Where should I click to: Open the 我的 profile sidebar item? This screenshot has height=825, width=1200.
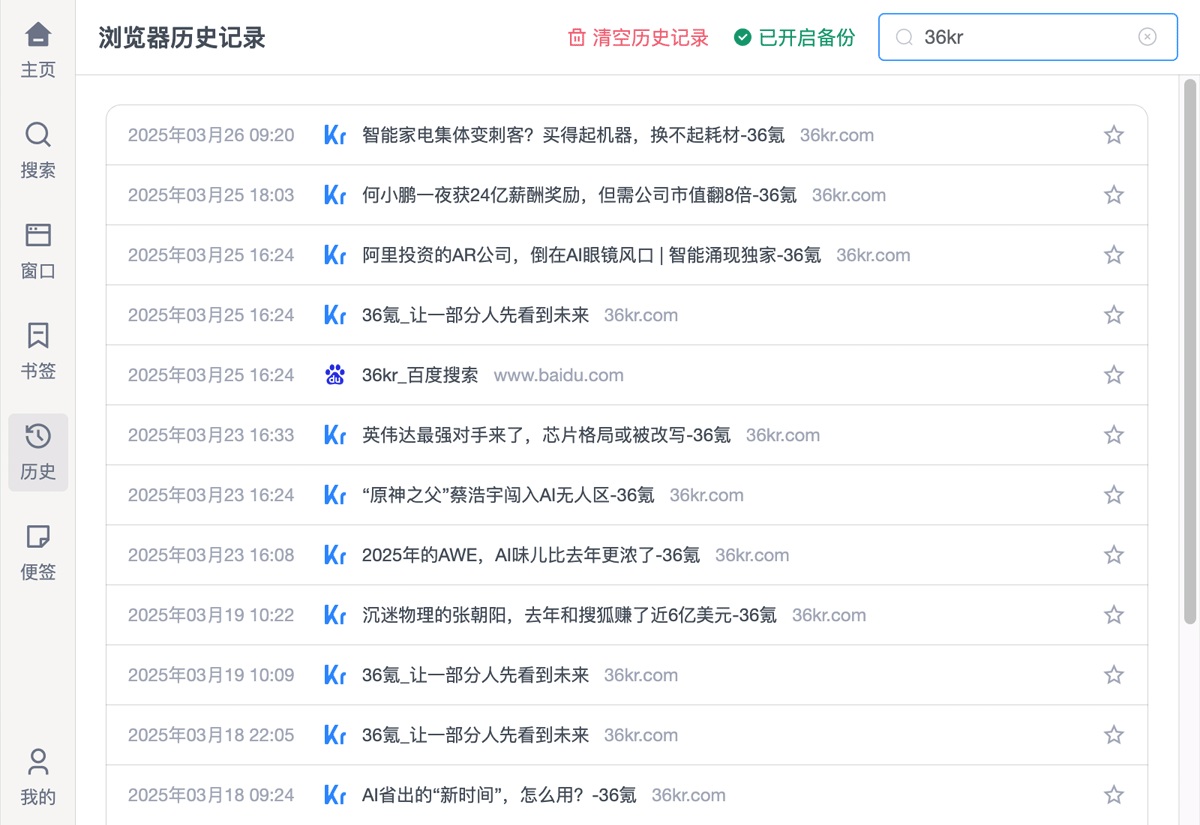38,777
